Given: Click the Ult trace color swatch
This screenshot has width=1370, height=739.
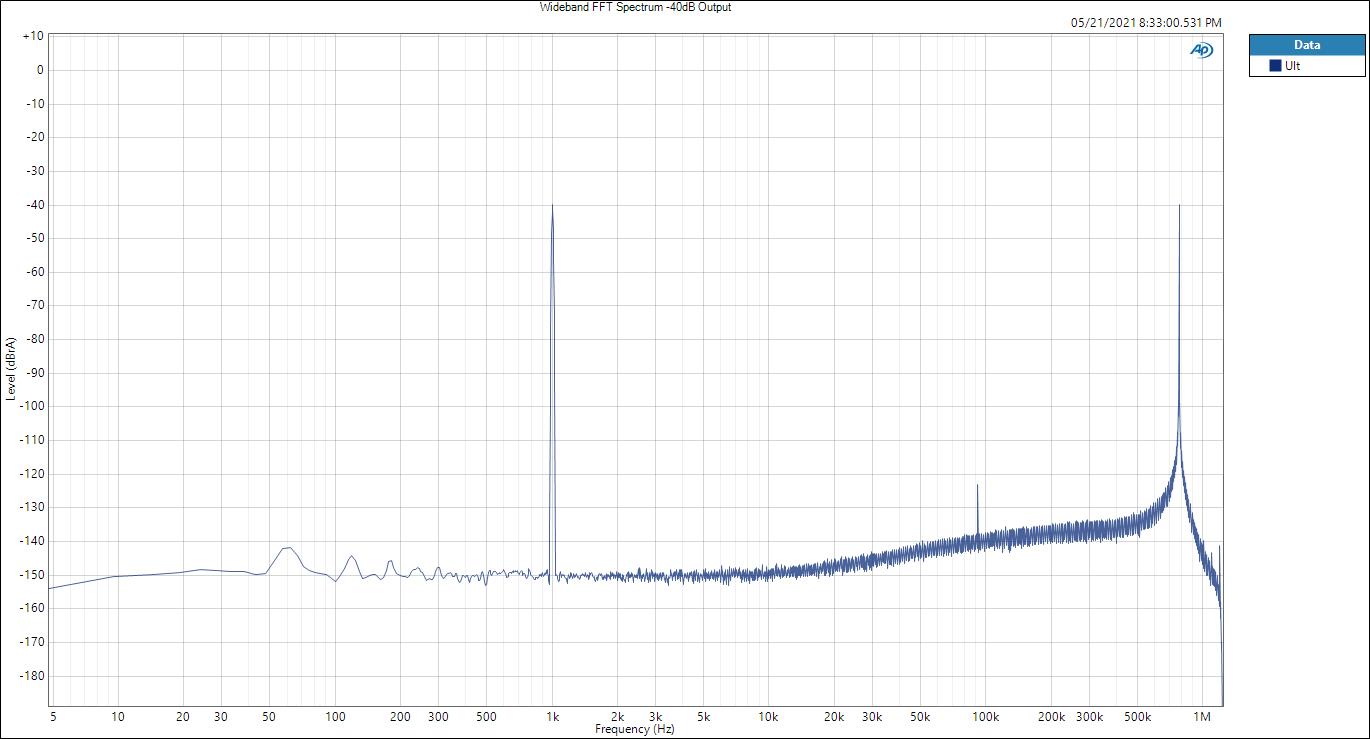Looking at the screenshot, I should [x=1275, y=66].
